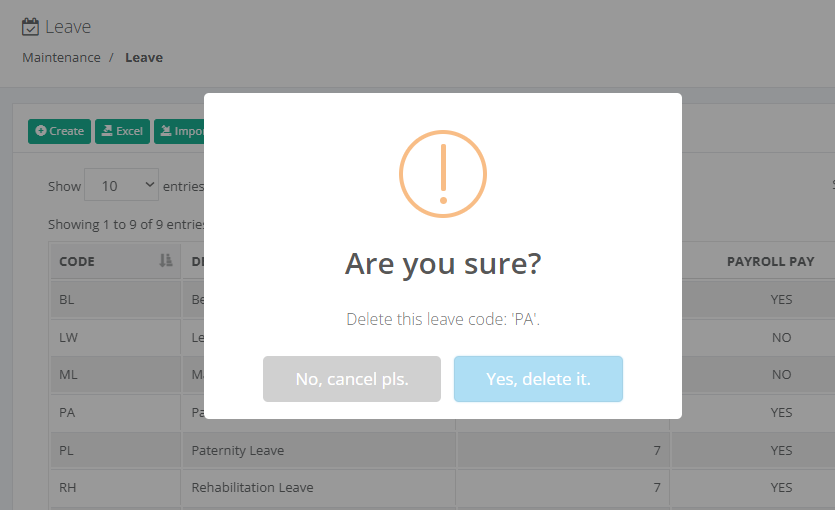Cancel with No, cancel pls. button
Image resolution: width=835 pixels, height=510 pixels.
351,379
